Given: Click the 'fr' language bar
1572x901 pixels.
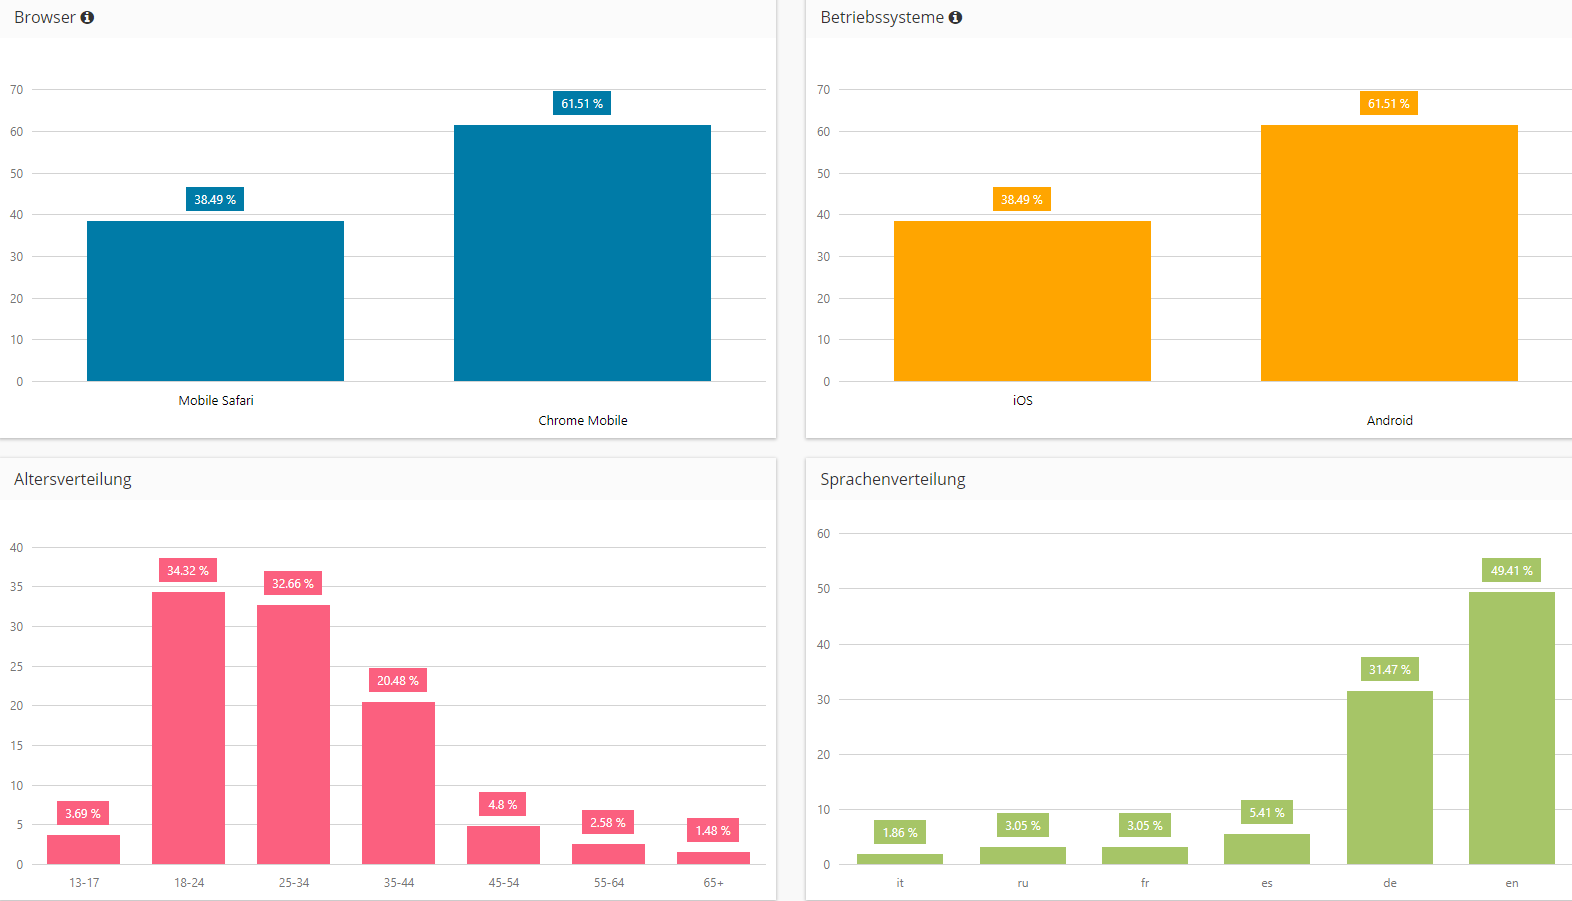Looking at the screenshot, I should point(1145,855).
